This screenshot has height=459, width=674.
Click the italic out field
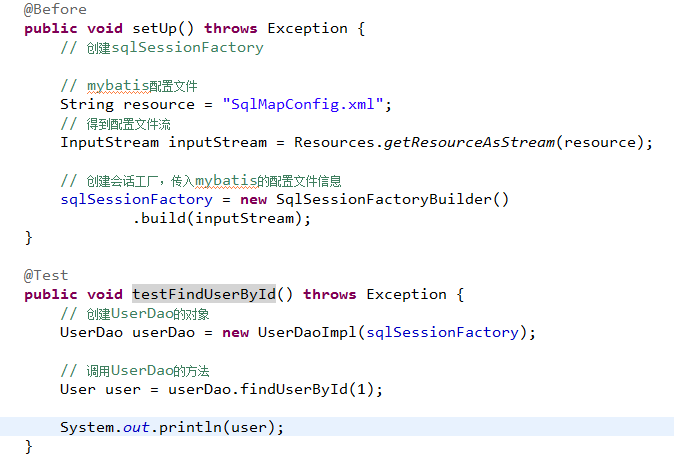[x=136, y=428]
